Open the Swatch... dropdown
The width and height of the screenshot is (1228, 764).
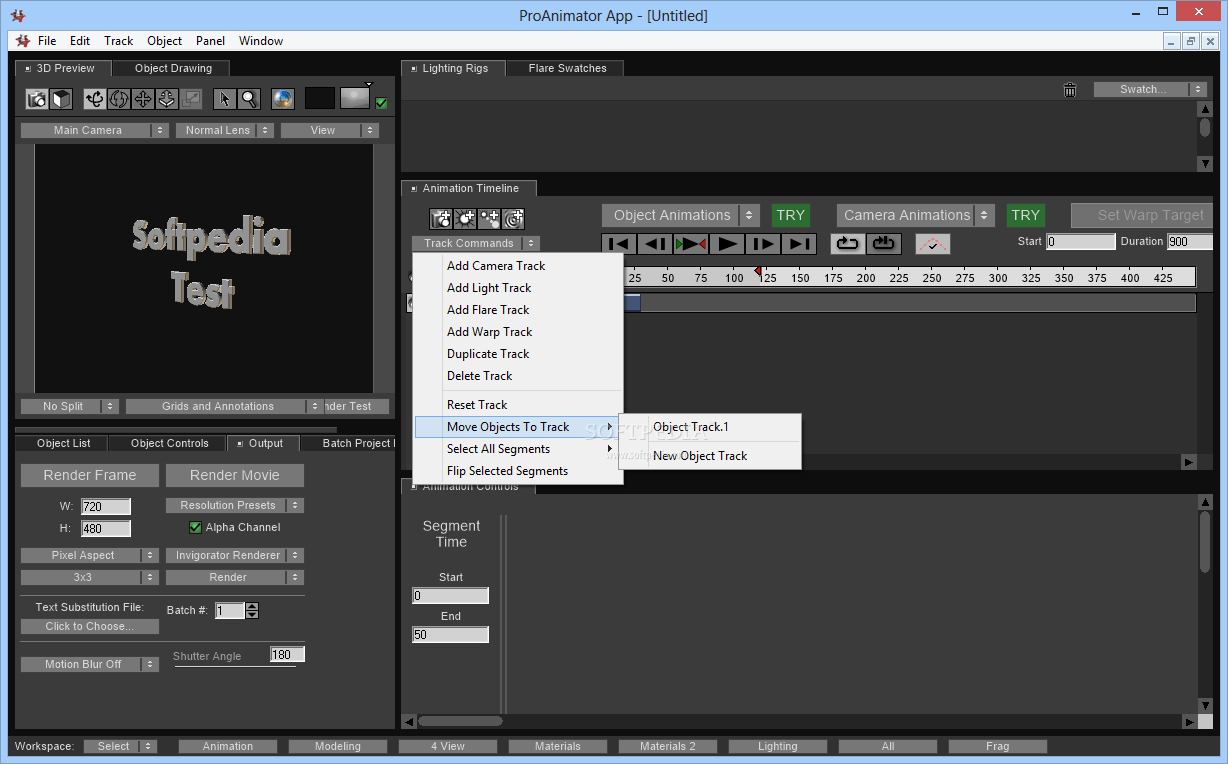pyautogui.click(x=1151, y=89)
